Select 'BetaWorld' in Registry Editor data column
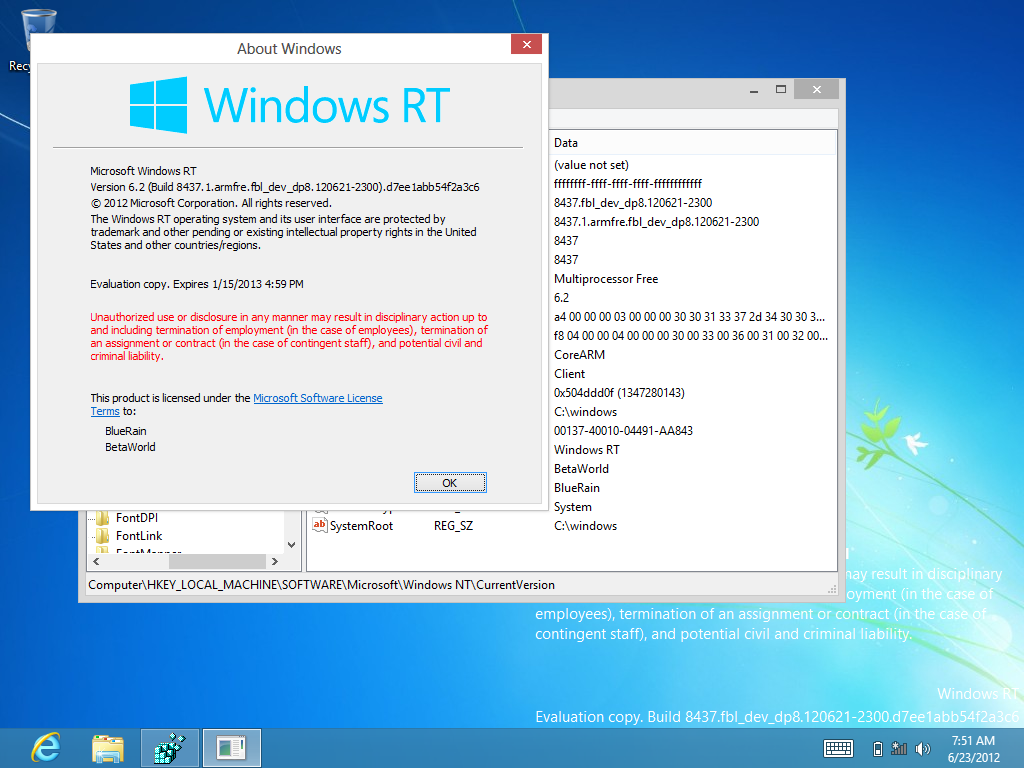The height and width of the screenshot is (768, 1024). coord(581,469)
